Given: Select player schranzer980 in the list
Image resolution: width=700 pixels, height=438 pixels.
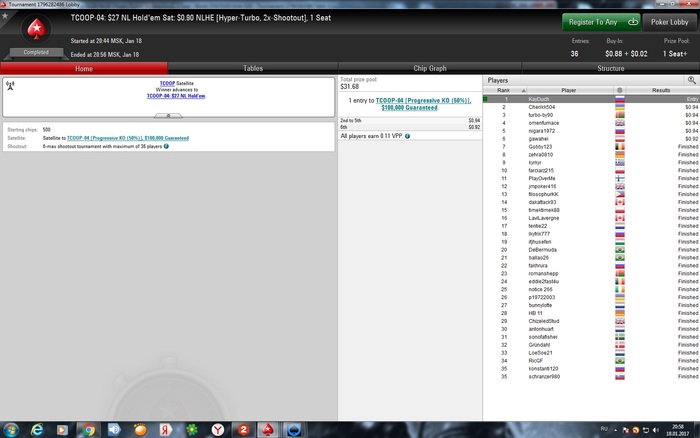Looking at the screenshot, I should click(591, 376).
